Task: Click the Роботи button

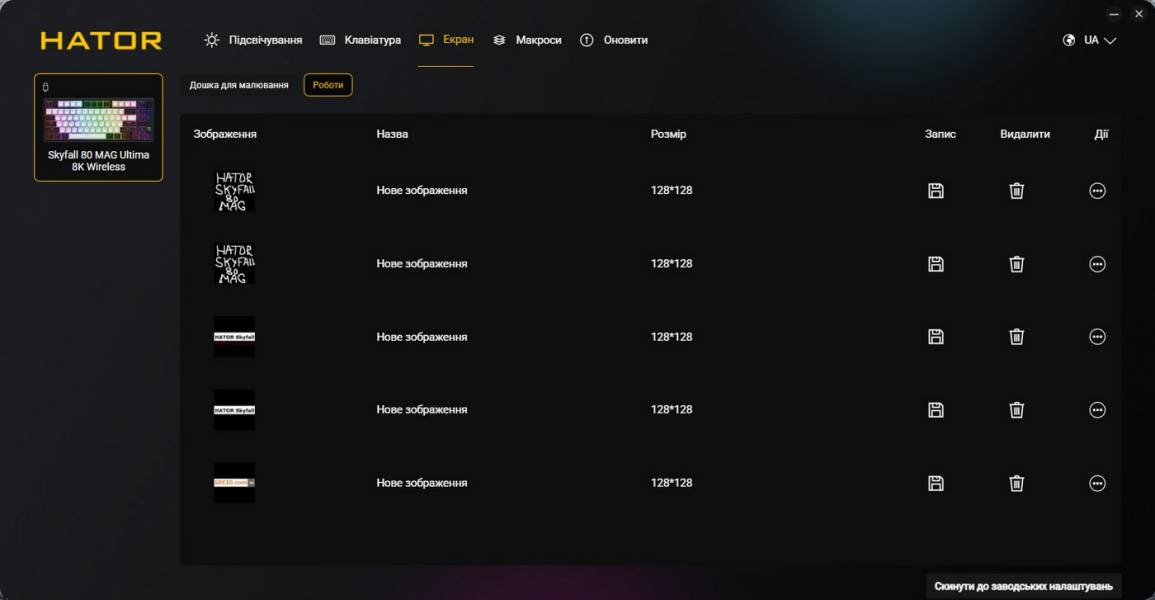Action: click(x=328, y=85)
